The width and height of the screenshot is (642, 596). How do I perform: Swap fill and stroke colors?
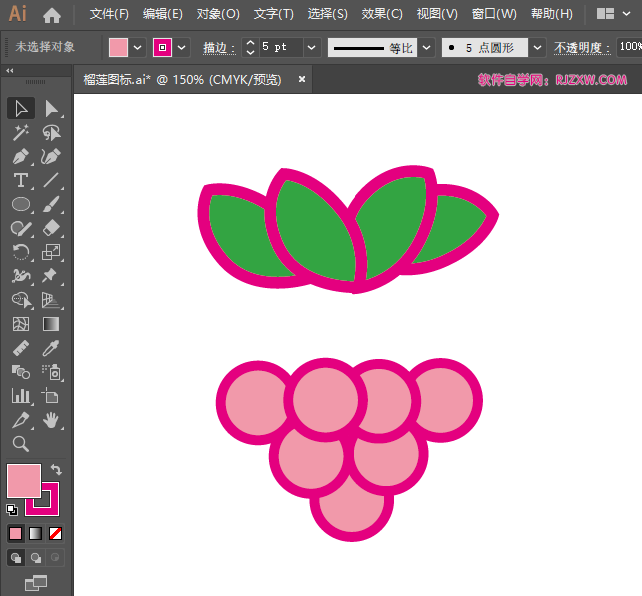pyautogui.click(x=56, y=470)
